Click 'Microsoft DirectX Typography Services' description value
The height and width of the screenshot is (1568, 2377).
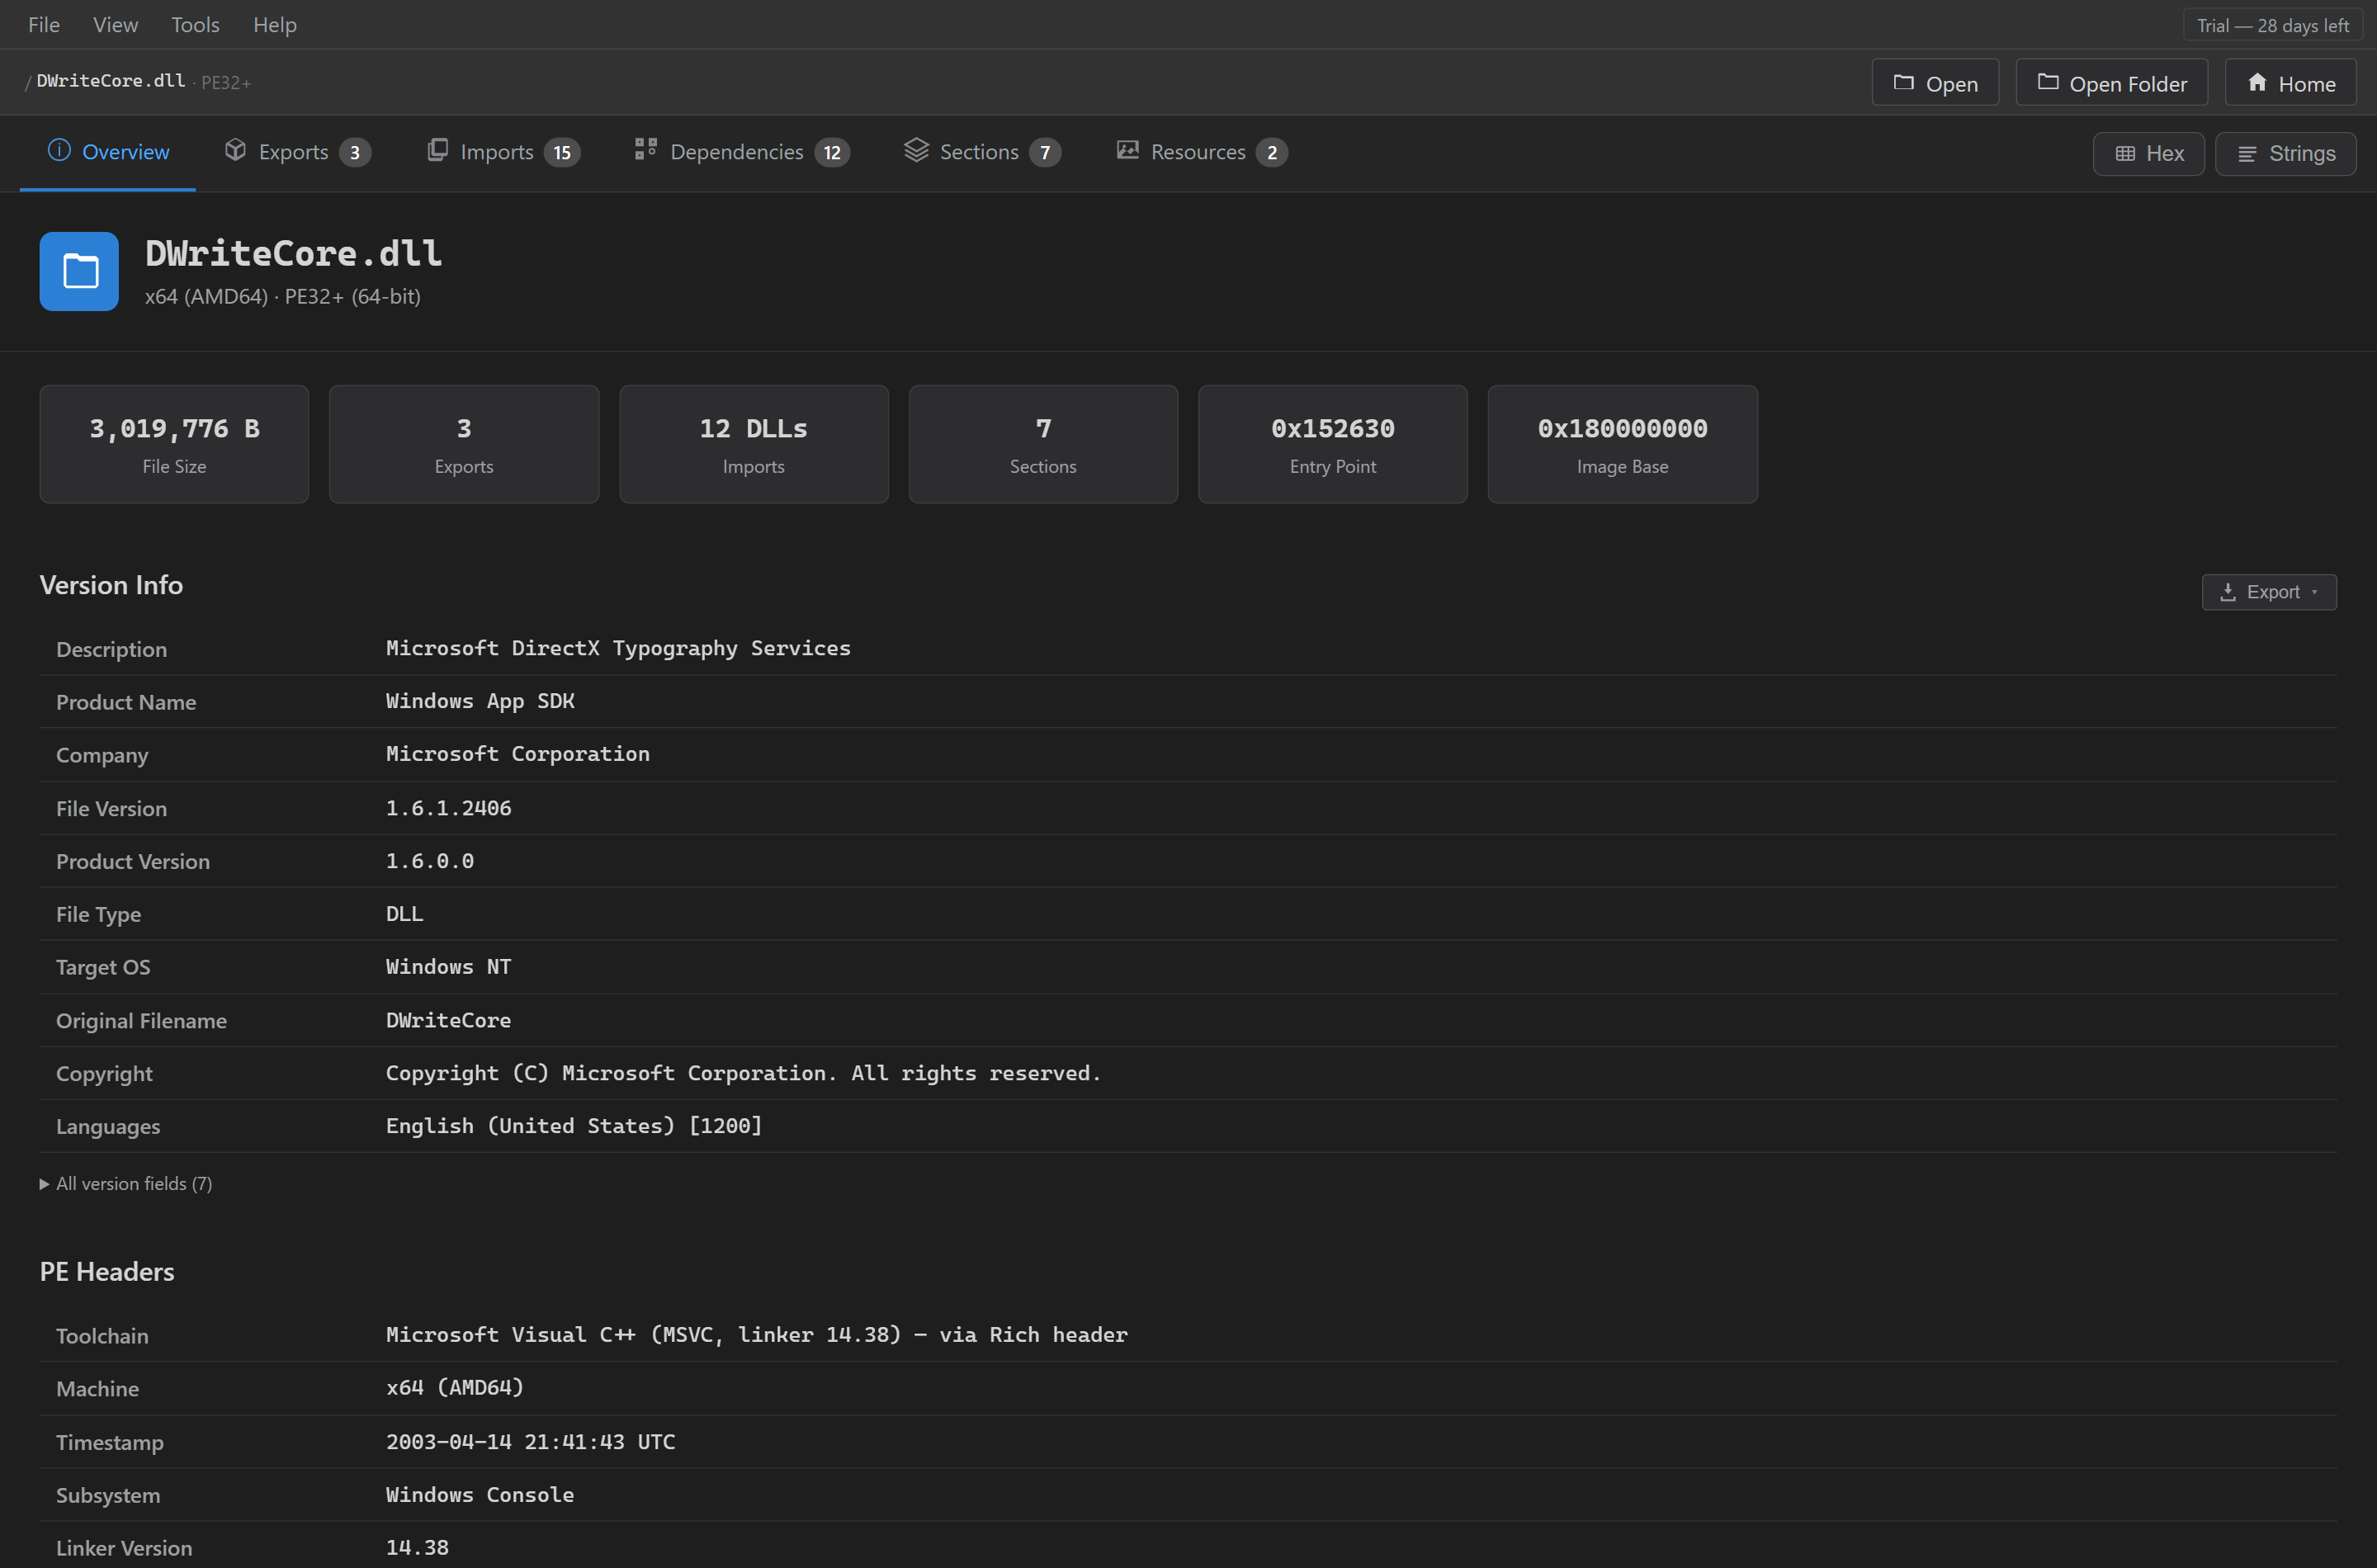coord(618,648)
